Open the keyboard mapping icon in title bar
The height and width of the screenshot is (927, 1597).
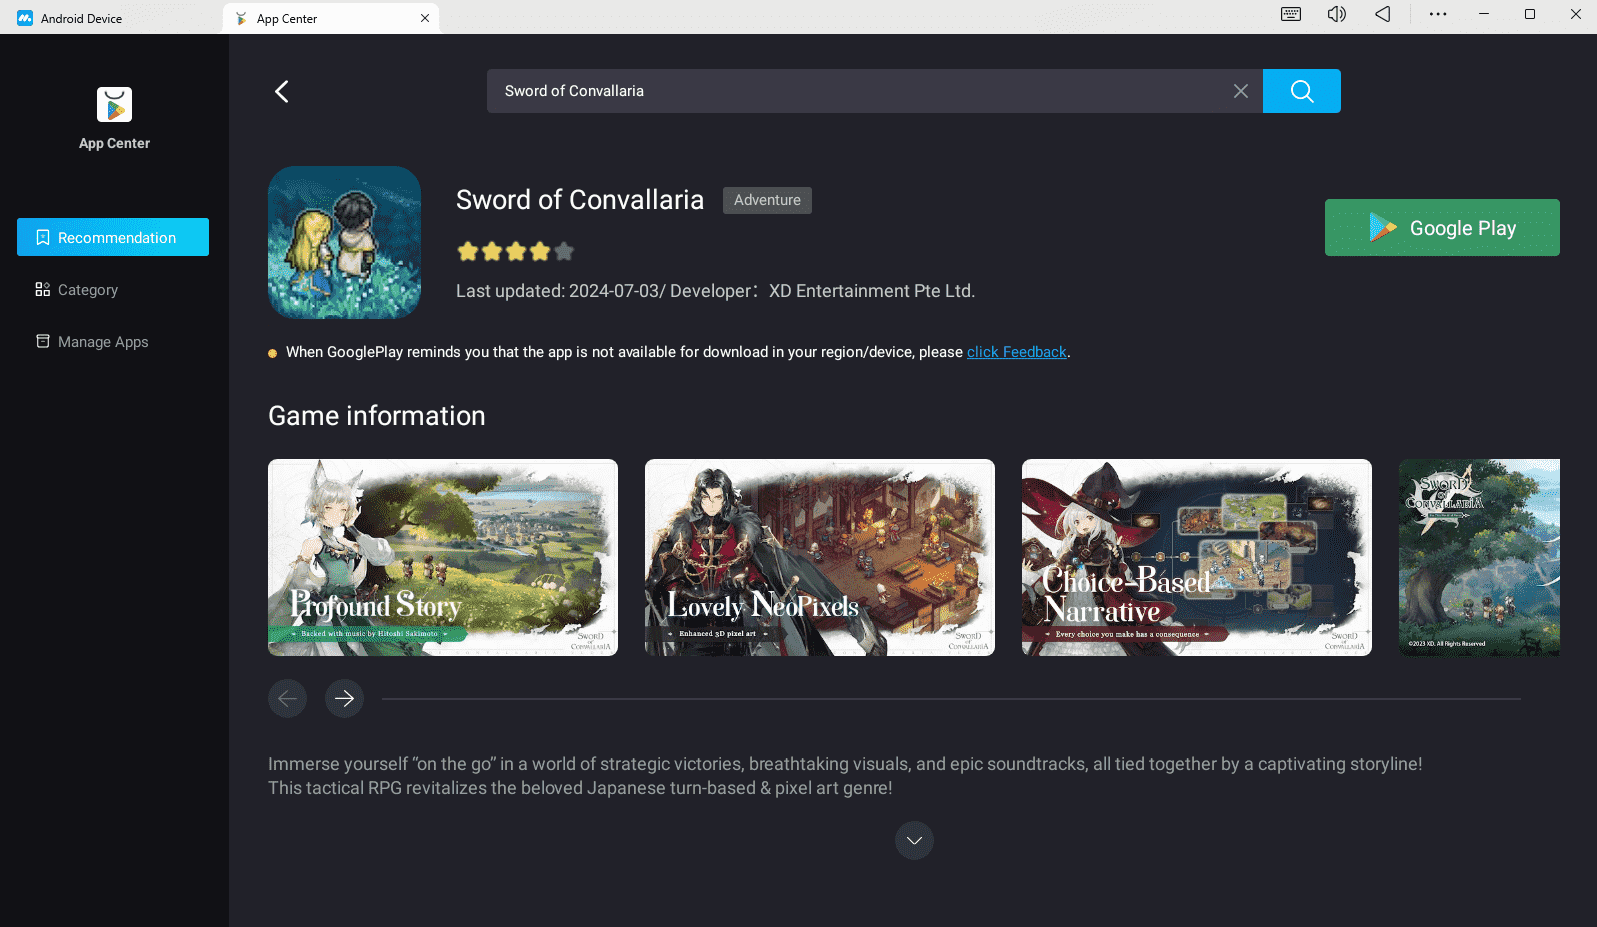point(1291,14)
